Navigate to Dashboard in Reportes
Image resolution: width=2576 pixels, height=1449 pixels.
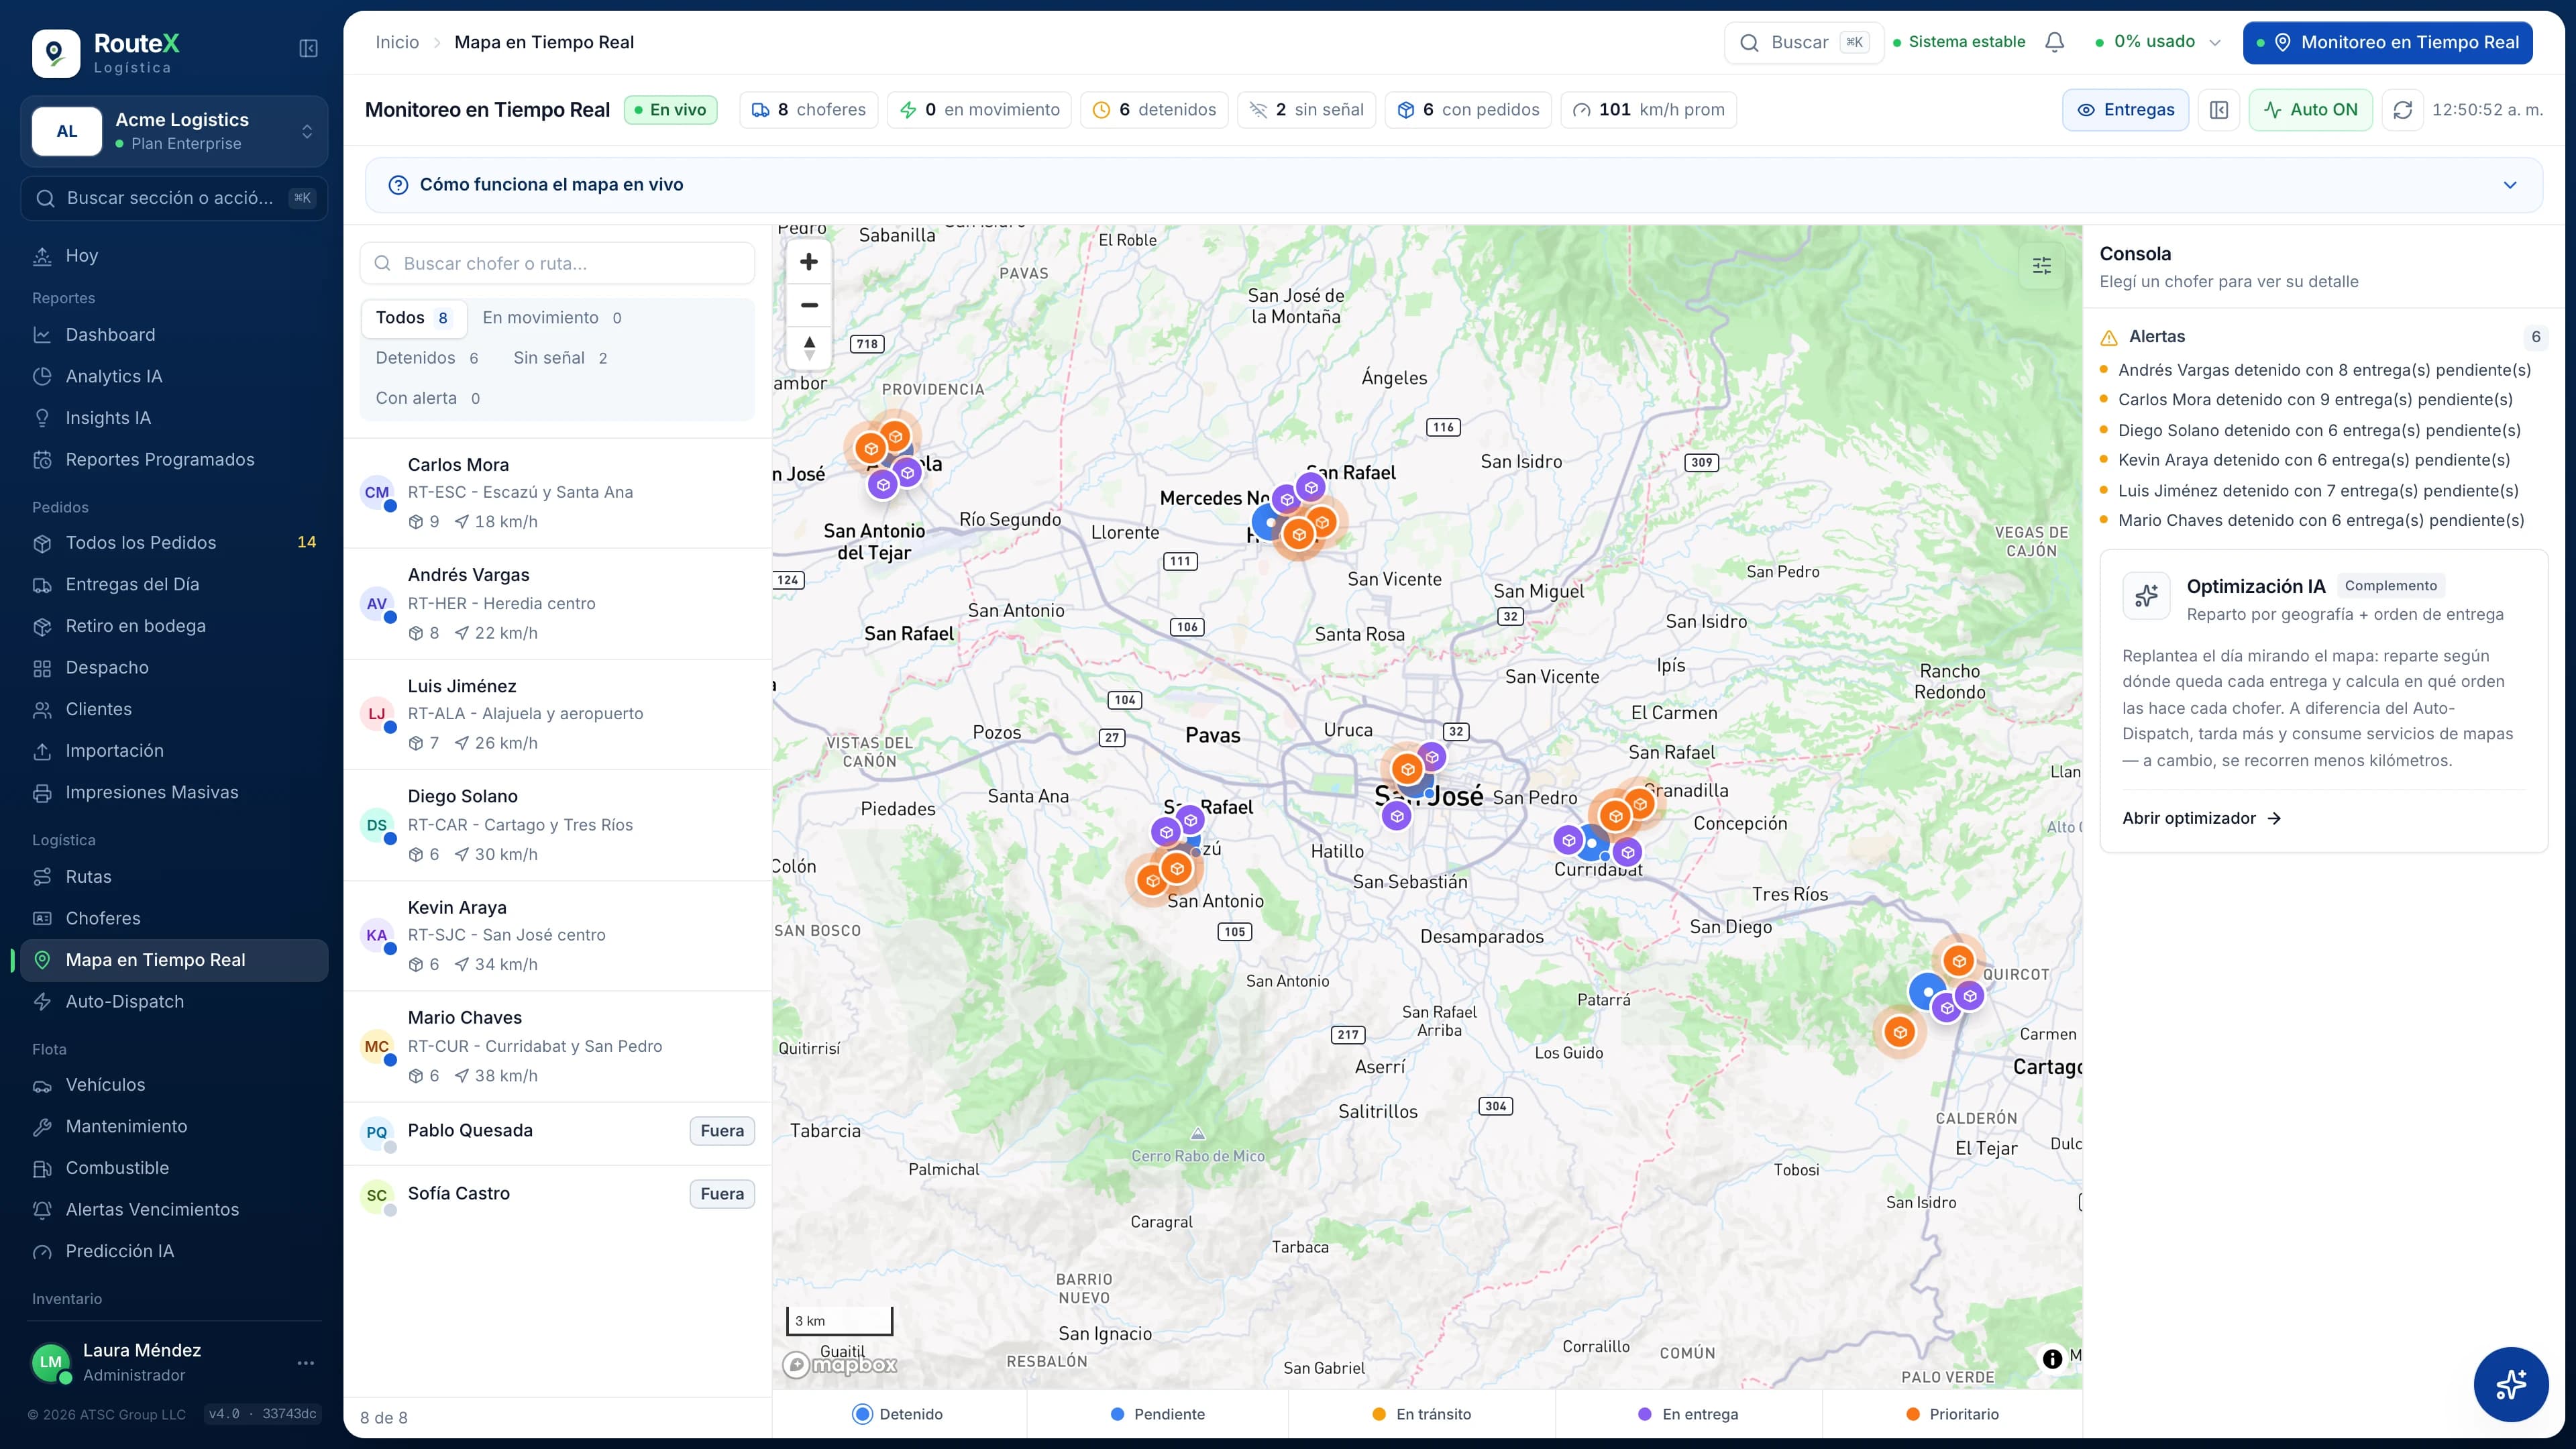[174, 335]
